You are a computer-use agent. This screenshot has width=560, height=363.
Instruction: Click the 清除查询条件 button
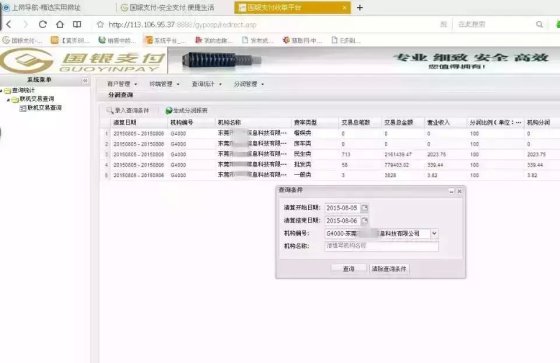389,269
